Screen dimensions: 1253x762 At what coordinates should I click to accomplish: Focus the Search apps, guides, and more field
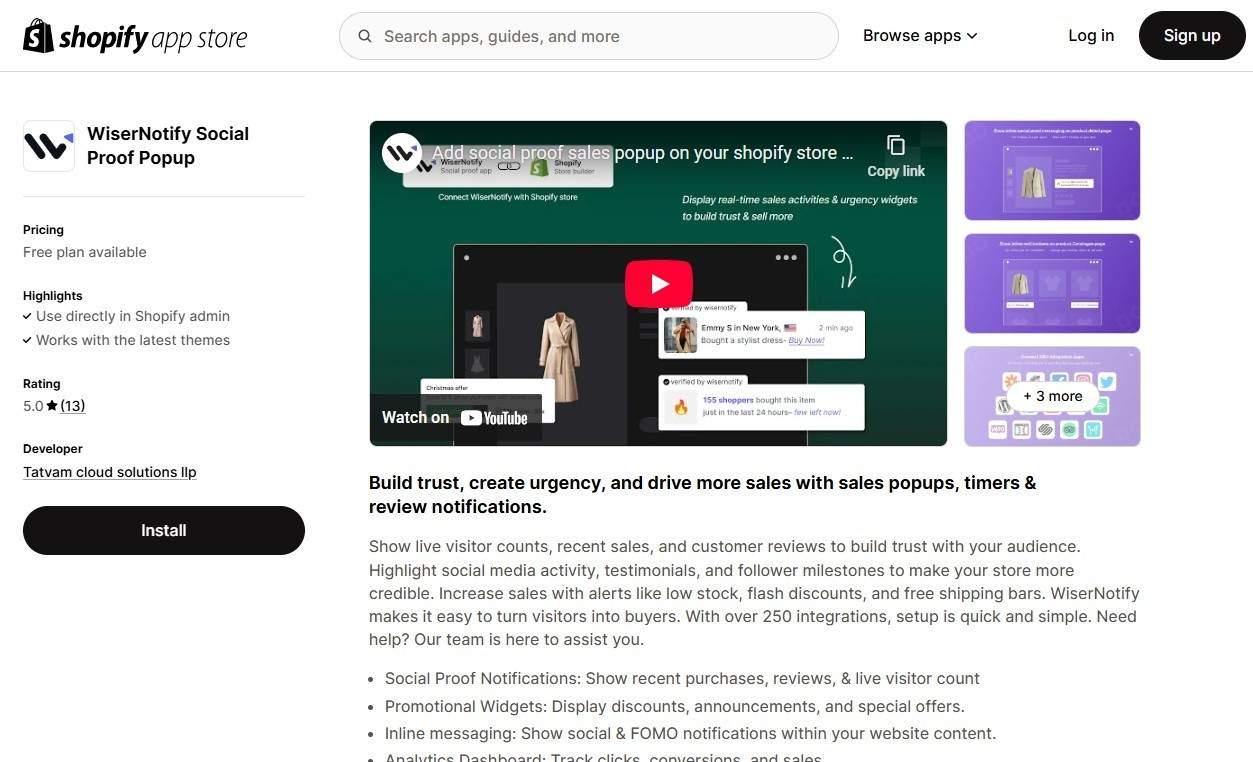(x=588, y=36)
